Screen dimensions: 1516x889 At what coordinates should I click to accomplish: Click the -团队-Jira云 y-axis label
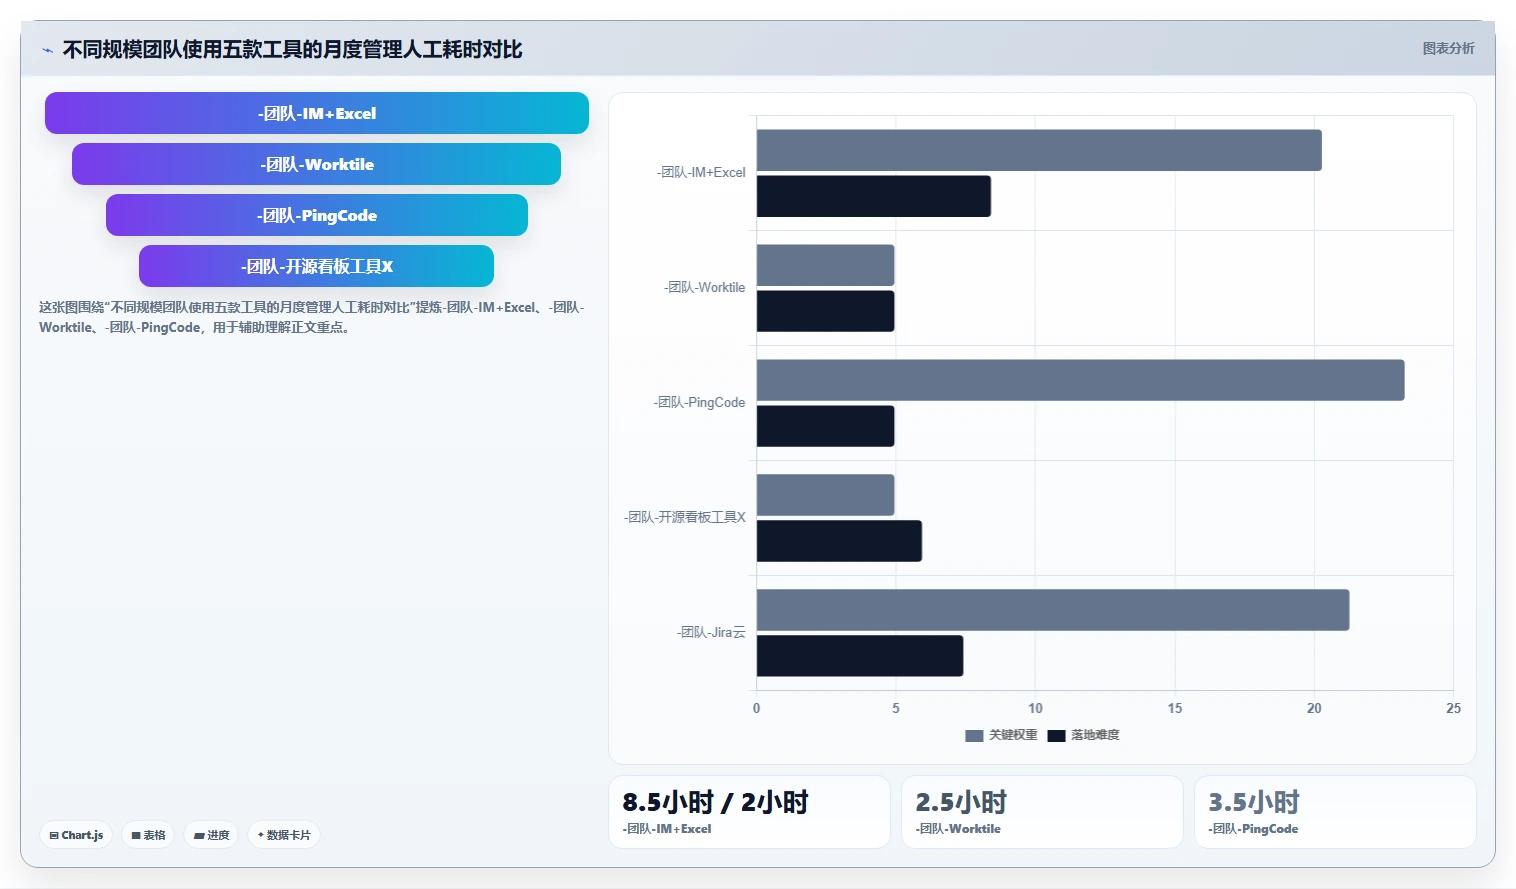[711, 632]
